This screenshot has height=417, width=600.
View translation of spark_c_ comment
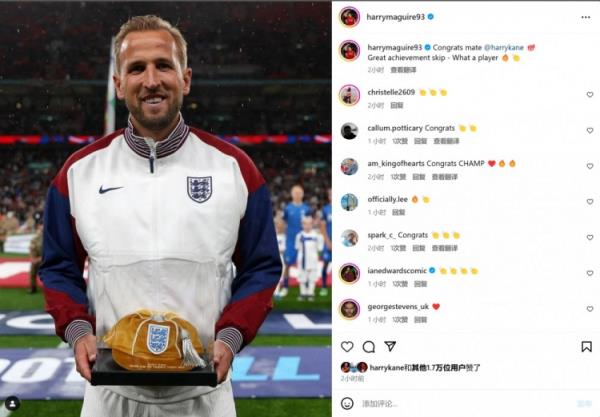[445, 248]
